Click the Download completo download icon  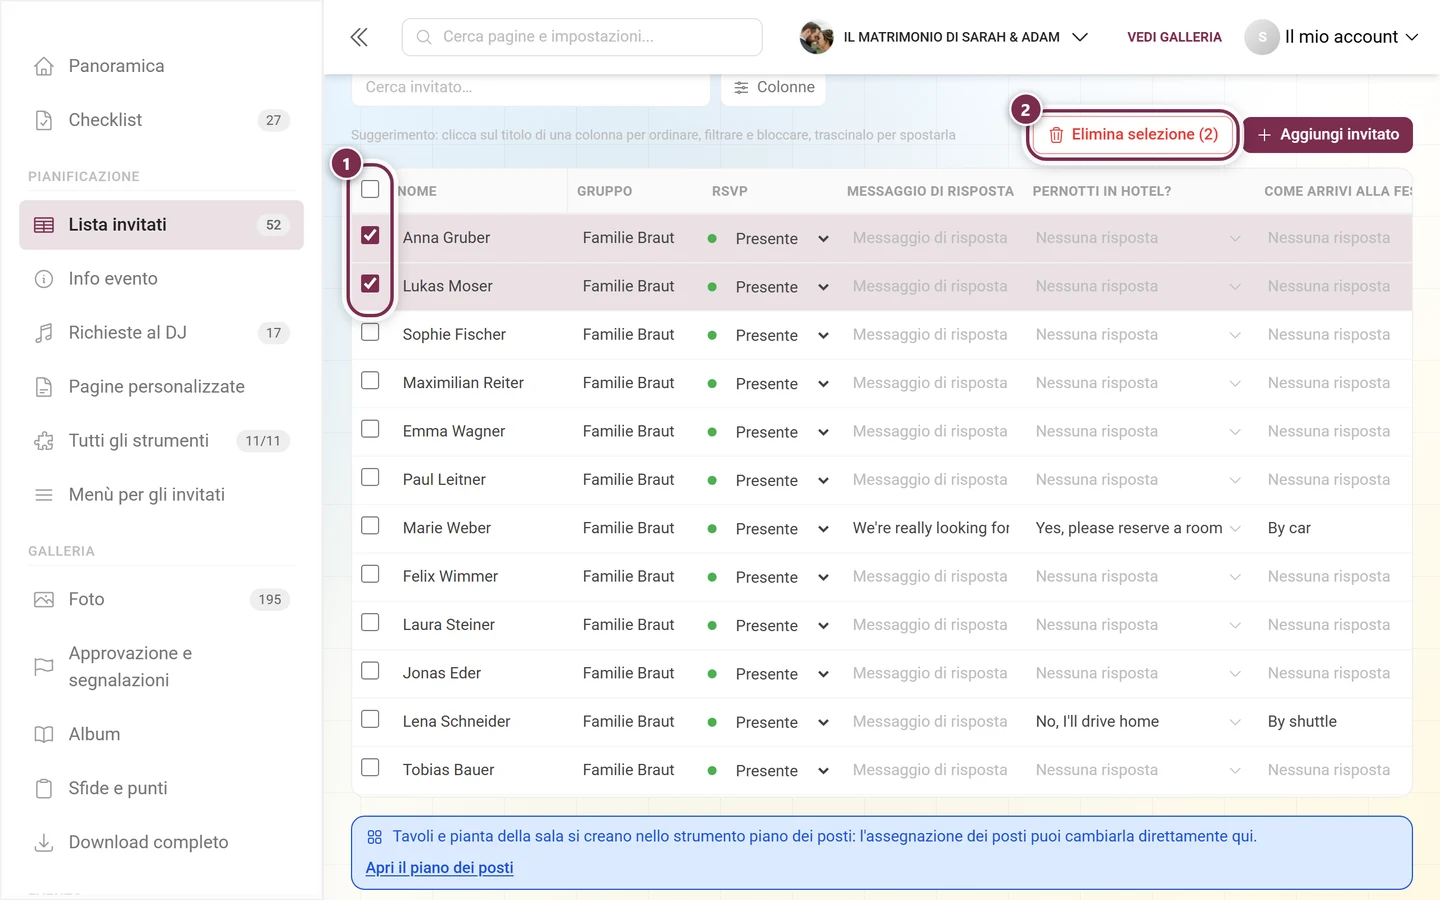(44, 842)
